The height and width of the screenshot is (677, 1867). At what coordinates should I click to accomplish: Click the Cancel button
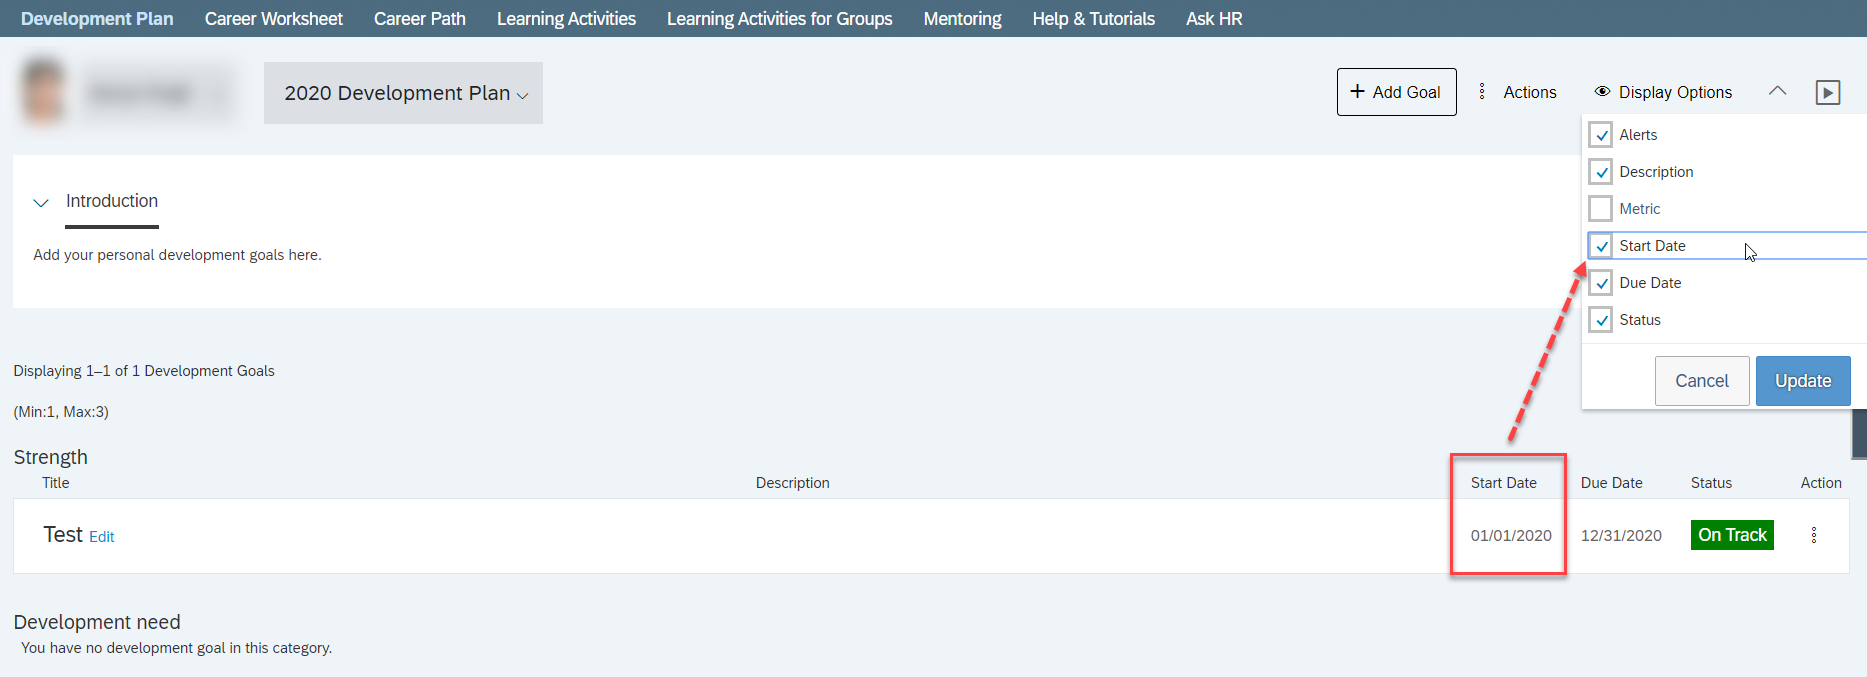(1702, 381)
